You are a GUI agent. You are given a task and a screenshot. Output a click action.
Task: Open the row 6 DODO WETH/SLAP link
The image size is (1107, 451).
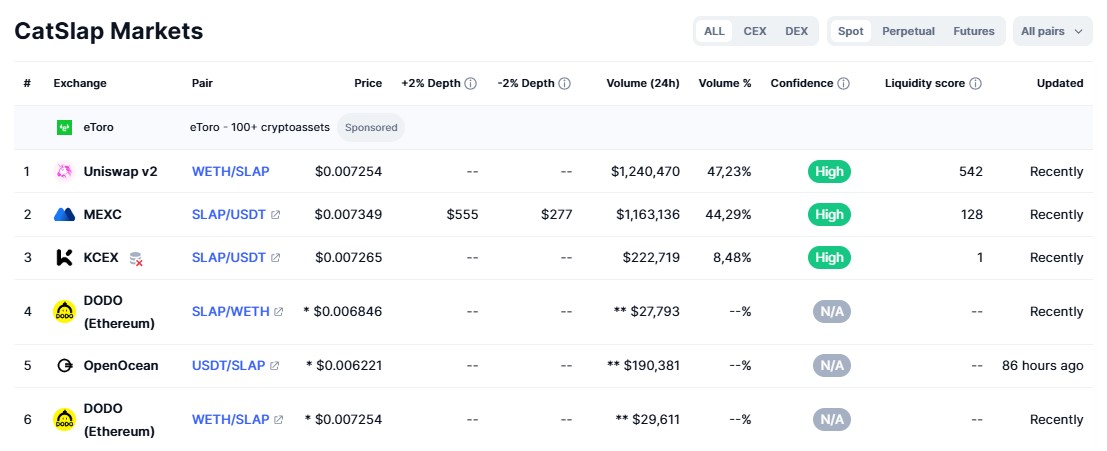(x=230, y=419)
